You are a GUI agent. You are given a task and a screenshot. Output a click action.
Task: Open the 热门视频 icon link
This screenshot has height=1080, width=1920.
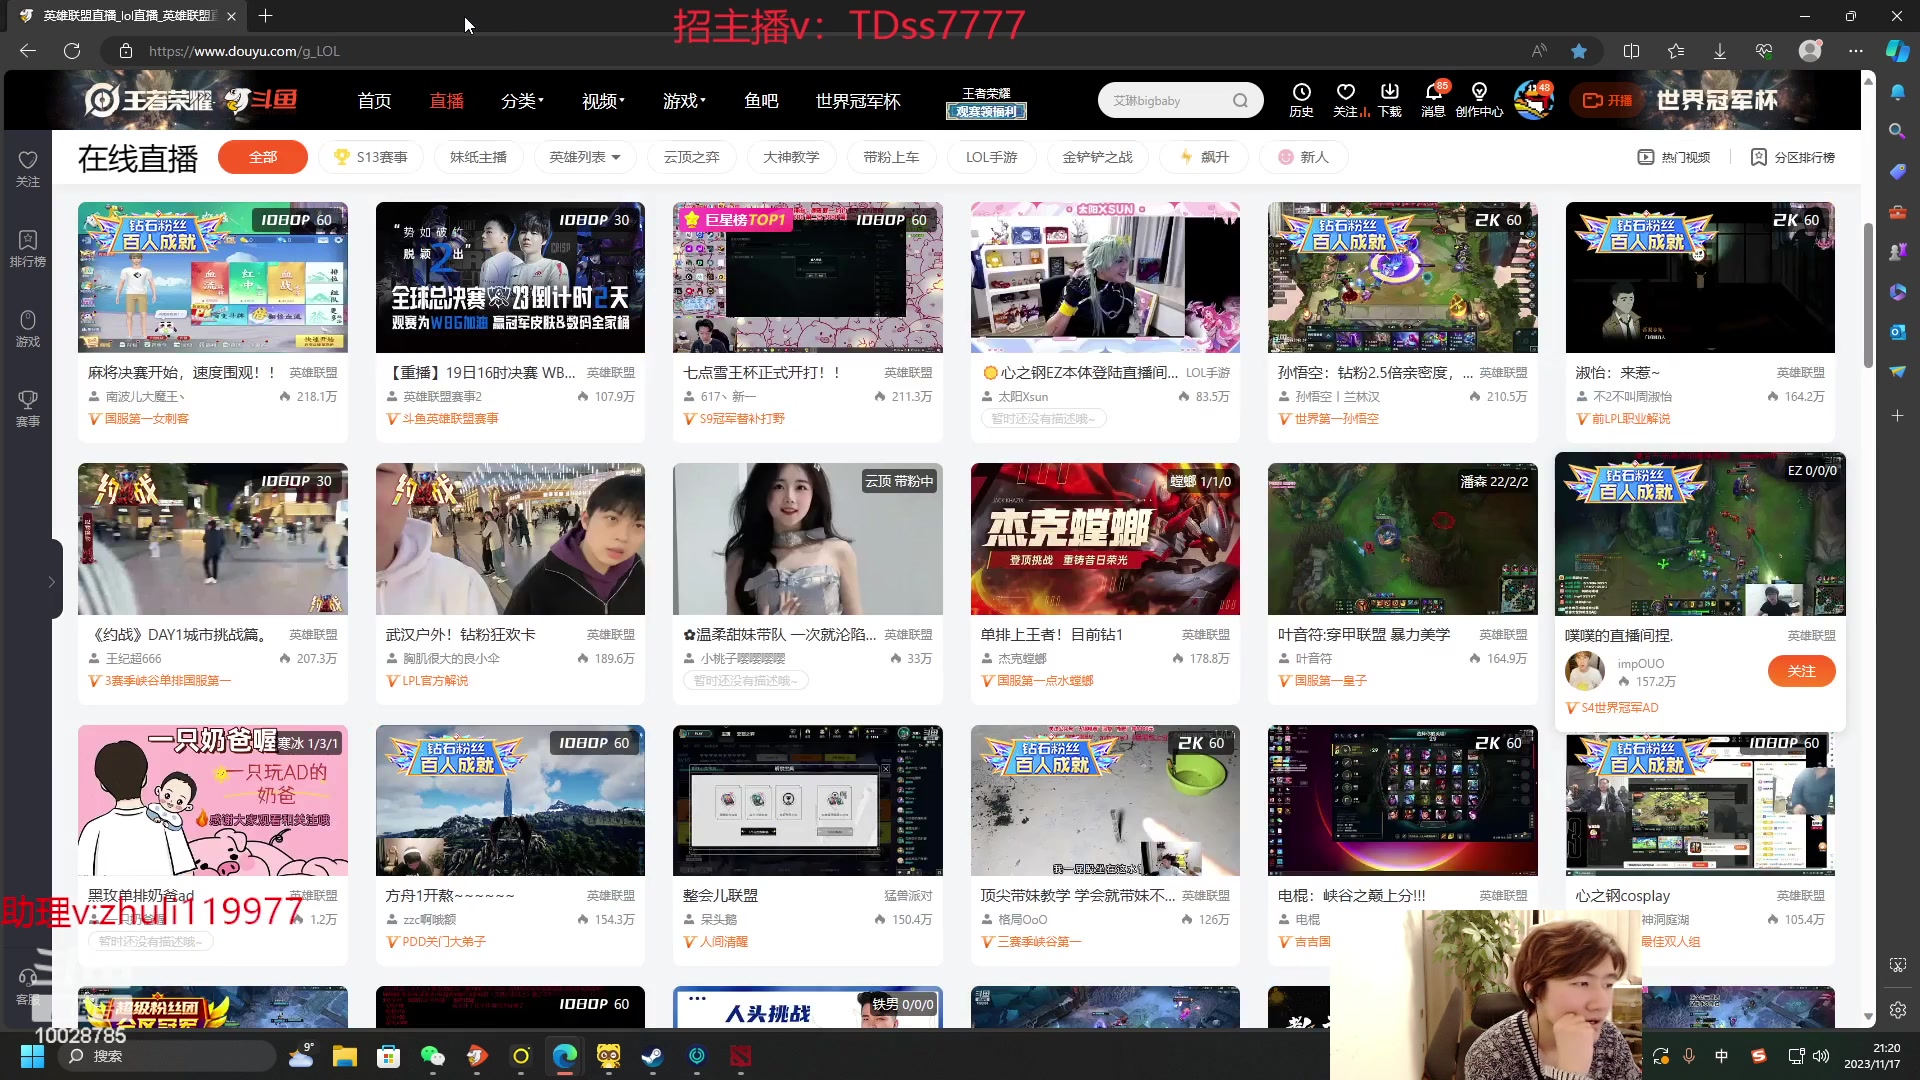point(1674,157)
